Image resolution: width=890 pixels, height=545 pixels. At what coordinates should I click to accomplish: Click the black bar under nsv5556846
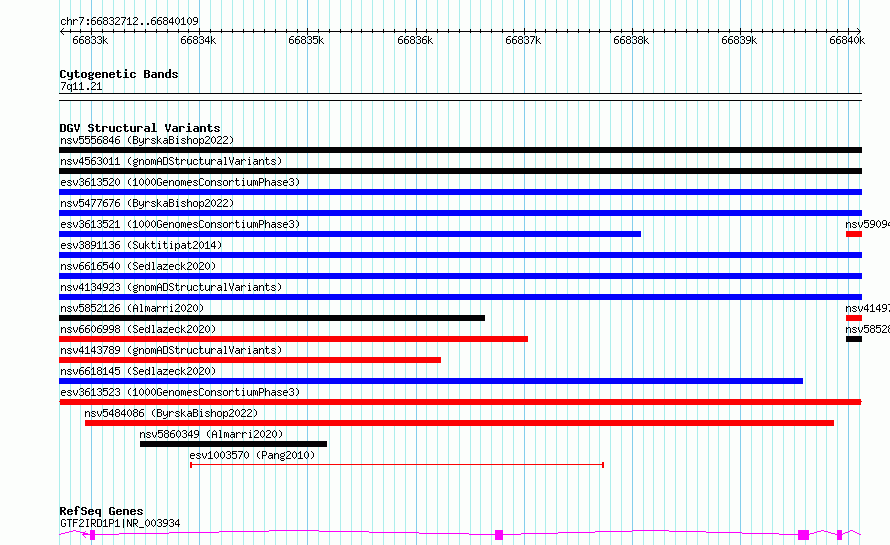pyautogui.click(x=460, y=150)
